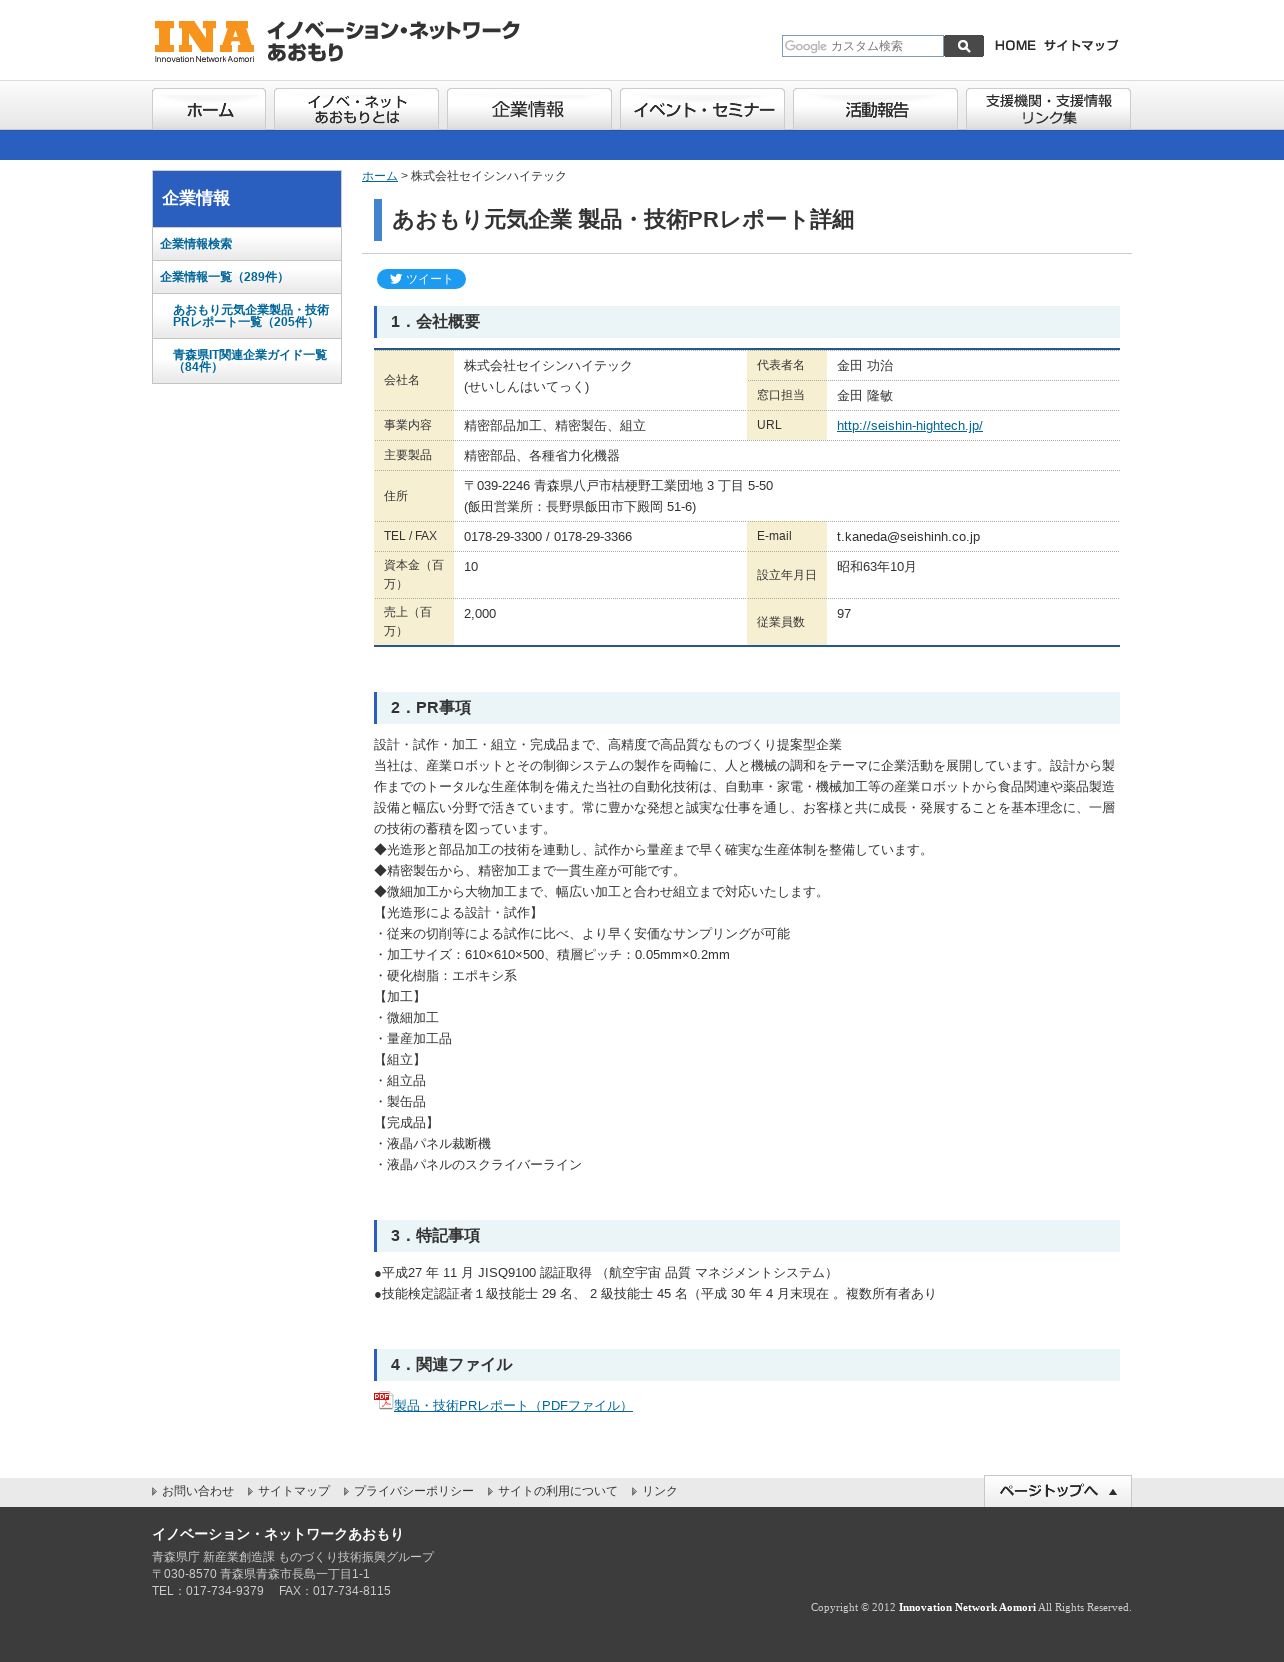Open お問い合わせ footer link
Image resolution: width=1284 pixels, height=1662 pixels.
click(197, 1491)
